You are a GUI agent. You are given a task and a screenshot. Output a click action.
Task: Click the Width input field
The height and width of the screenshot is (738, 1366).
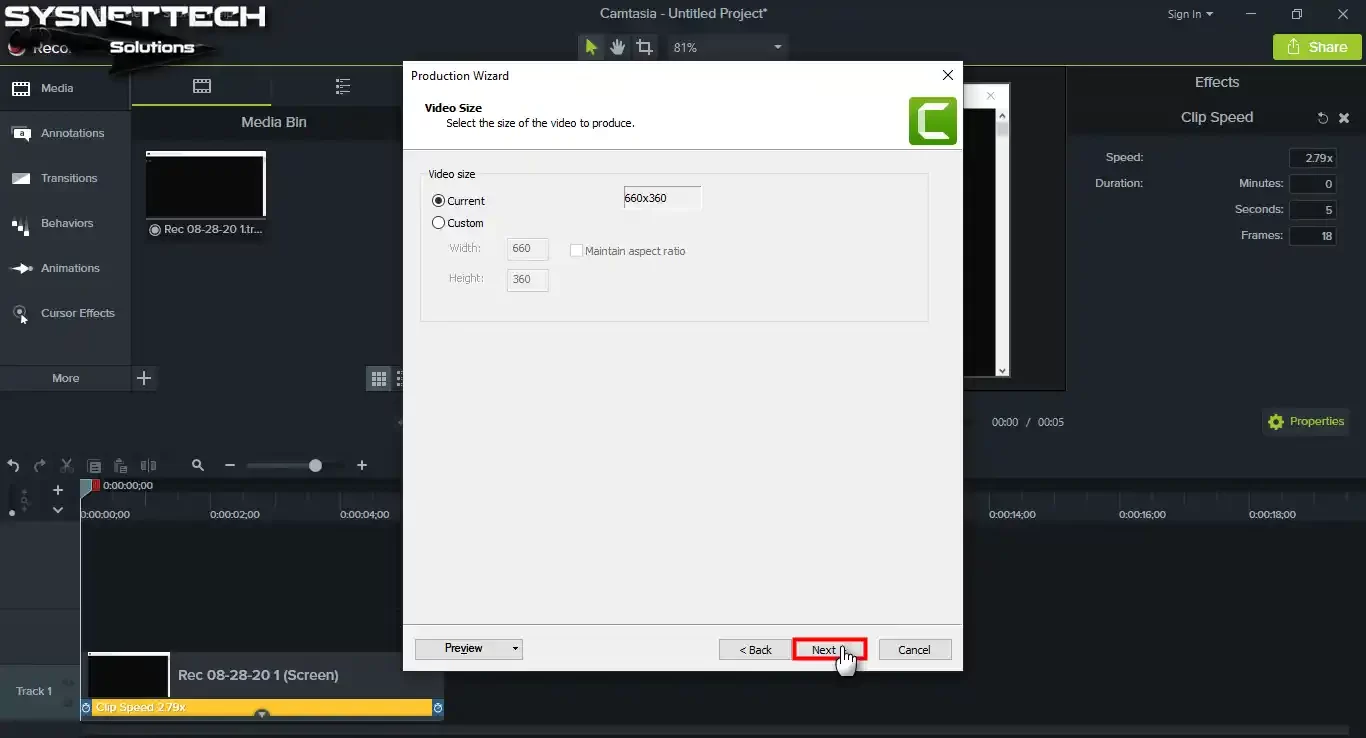pos(528,248)
